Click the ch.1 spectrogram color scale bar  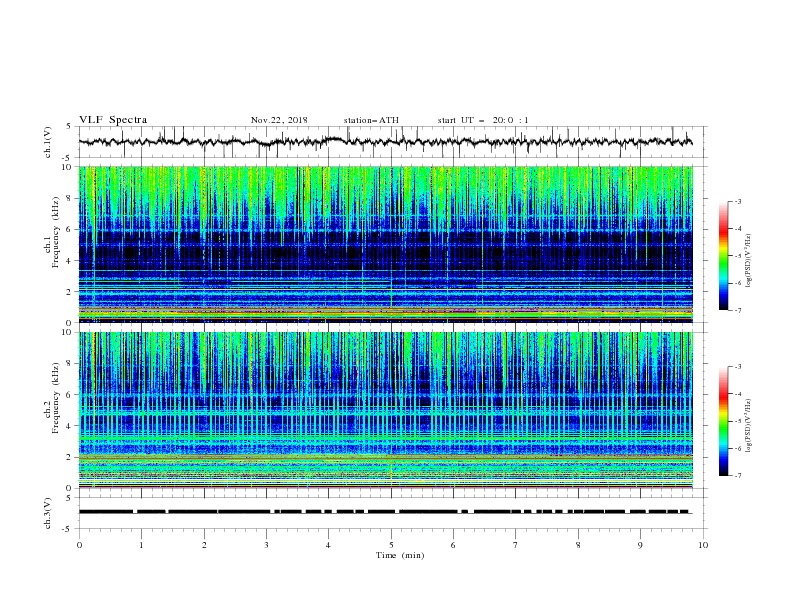coord(724,256)
